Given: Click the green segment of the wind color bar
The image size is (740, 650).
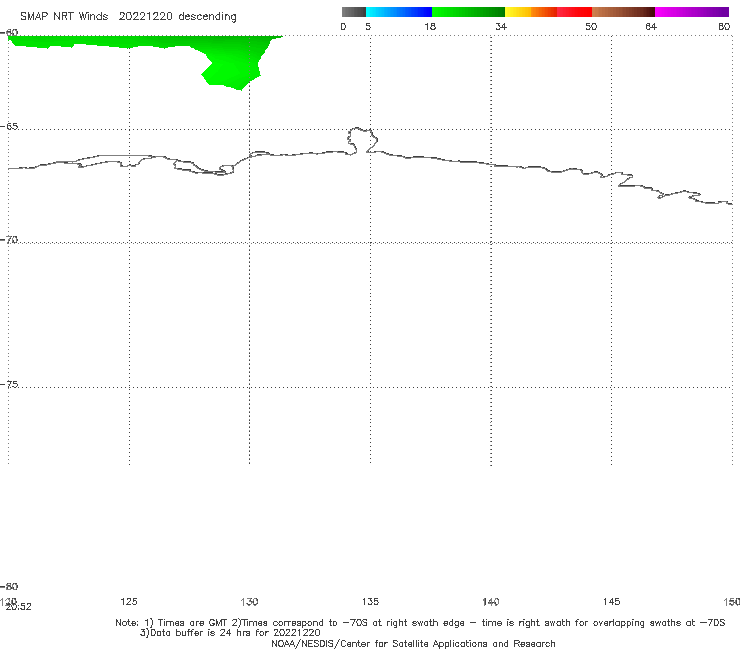Looking at the screenshot, I should [468, 12].
